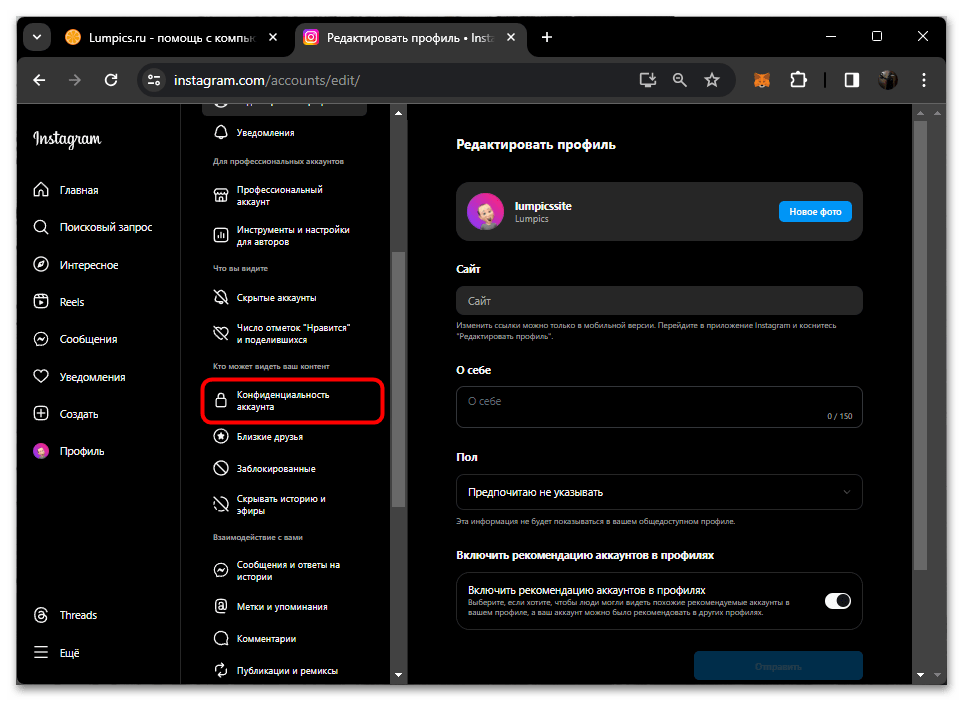Open Threads icon in sidebar
The width and height of the screenshot is (963, 701).
pos(41,615)
